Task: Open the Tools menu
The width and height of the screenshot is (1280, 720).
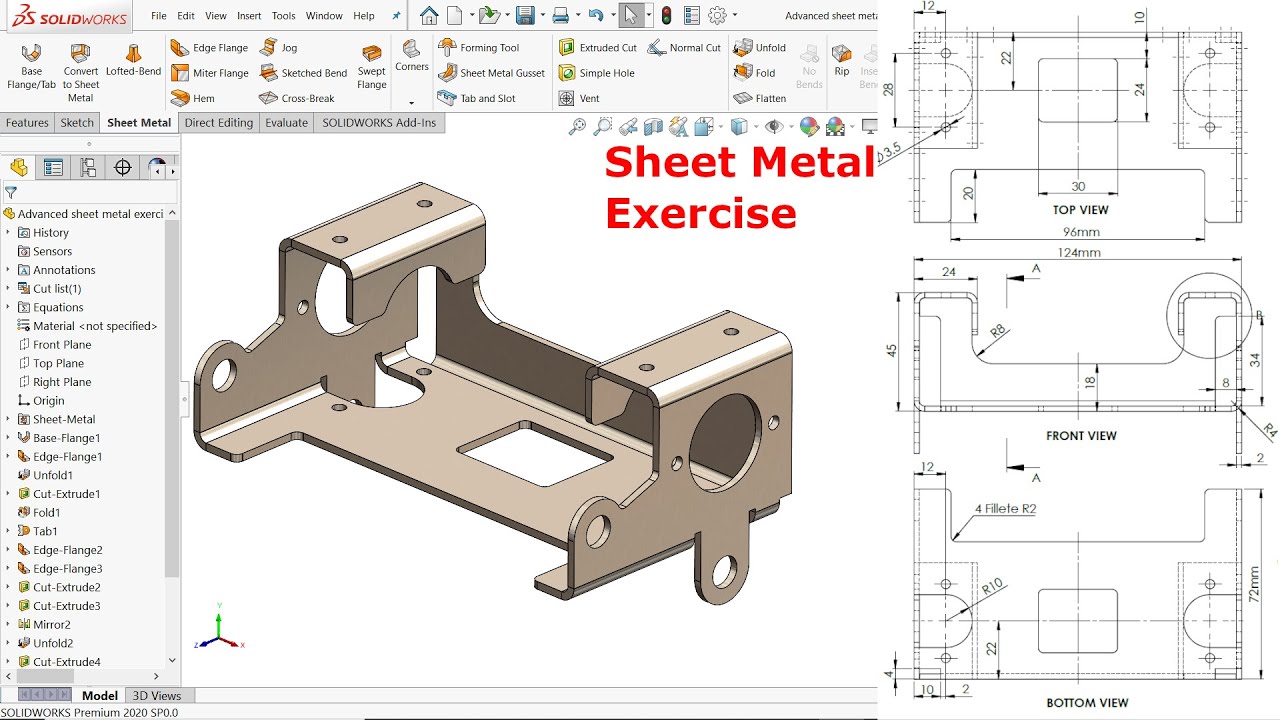Action: click(284, 16)
